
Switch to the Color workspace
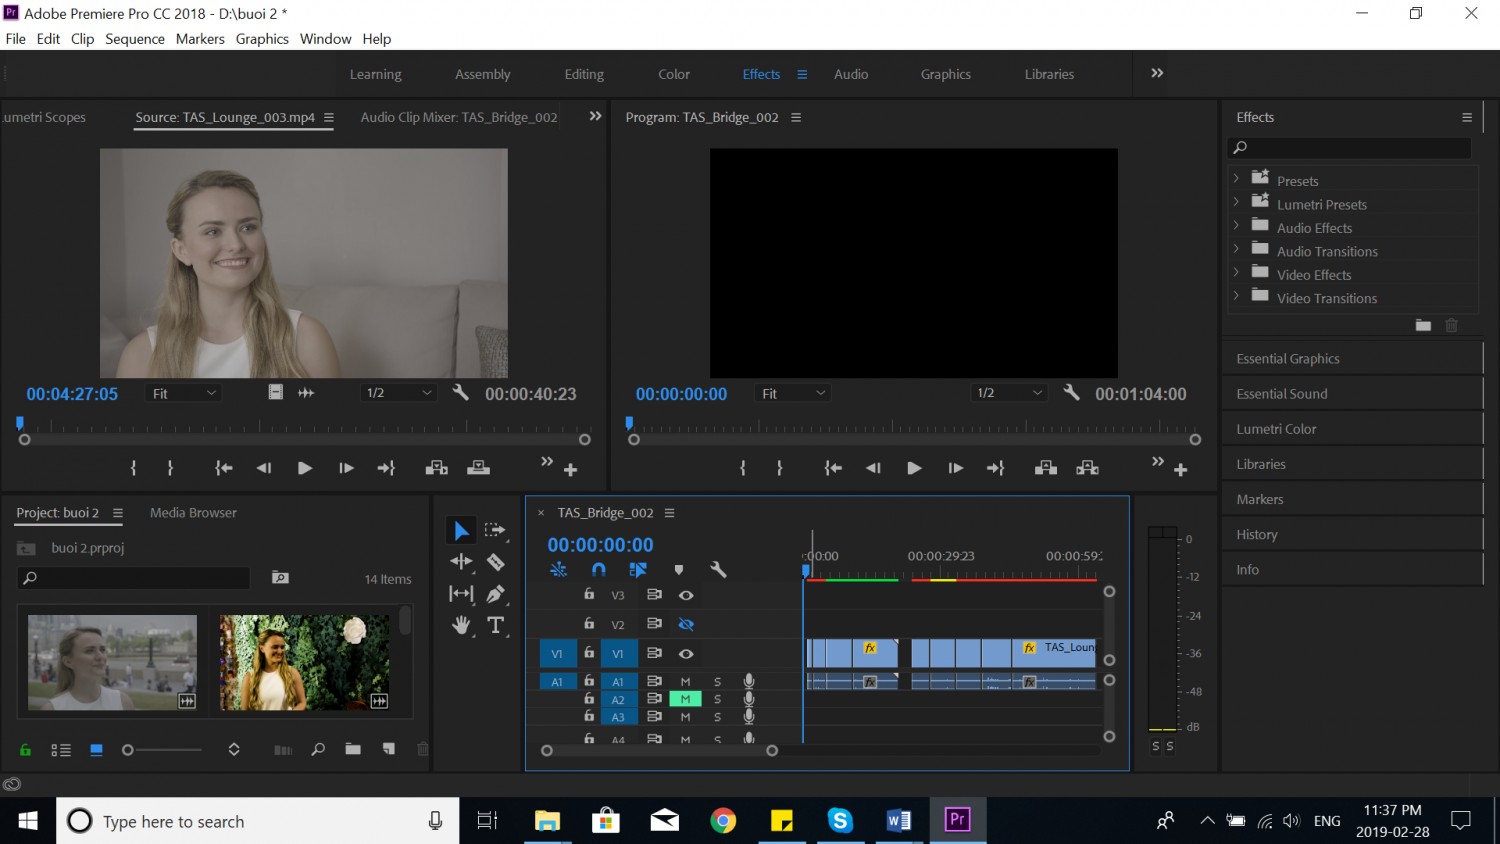[x=674, y=74]
